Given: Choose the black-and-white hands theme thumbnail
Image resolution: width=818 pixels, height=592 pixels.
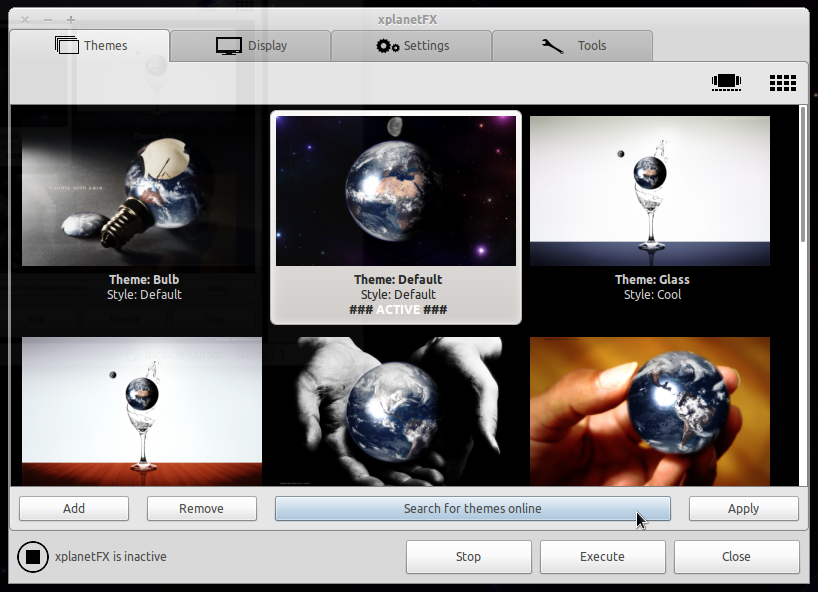Looking at the screenshot, I should click(x=396, y=412).
